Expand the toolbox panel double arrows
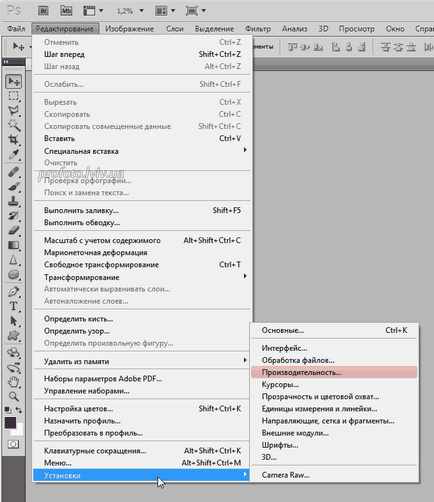The width and height of the screenshot is (434, 502). [6, 62]
